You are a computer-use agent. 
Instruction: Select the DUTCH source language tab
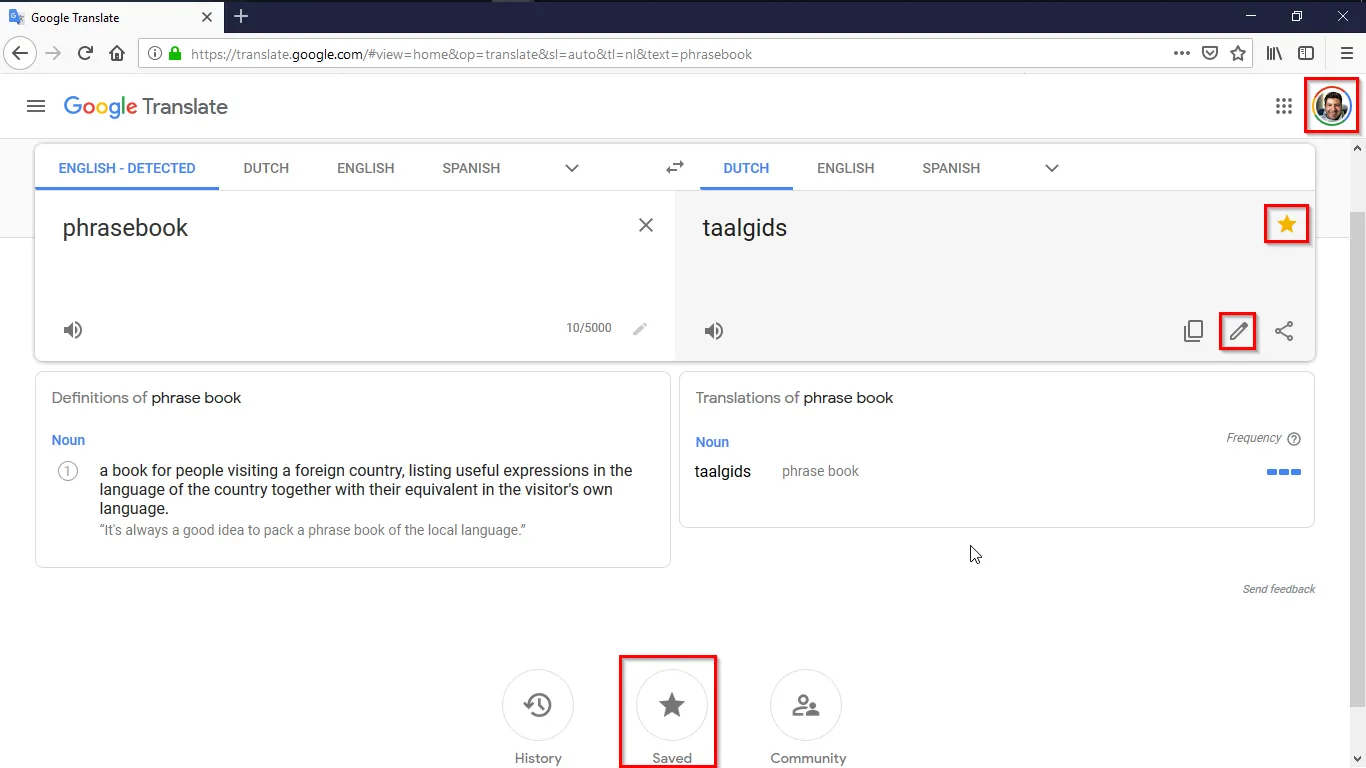pos(266,168)
